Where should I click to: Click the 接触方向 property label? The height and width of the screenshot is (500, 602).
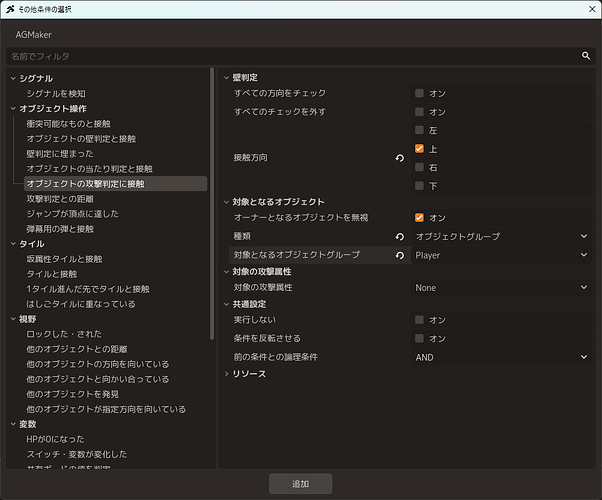point(251,157)
